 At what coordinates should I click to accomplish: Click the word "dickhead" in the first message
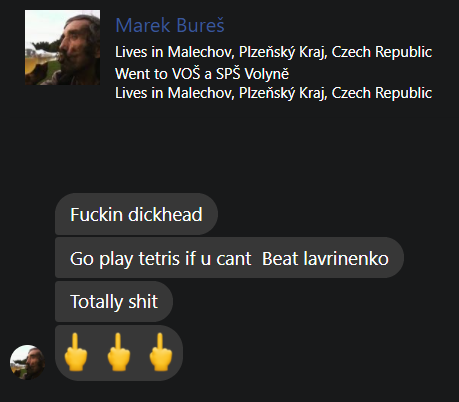(x=165, y=214)
